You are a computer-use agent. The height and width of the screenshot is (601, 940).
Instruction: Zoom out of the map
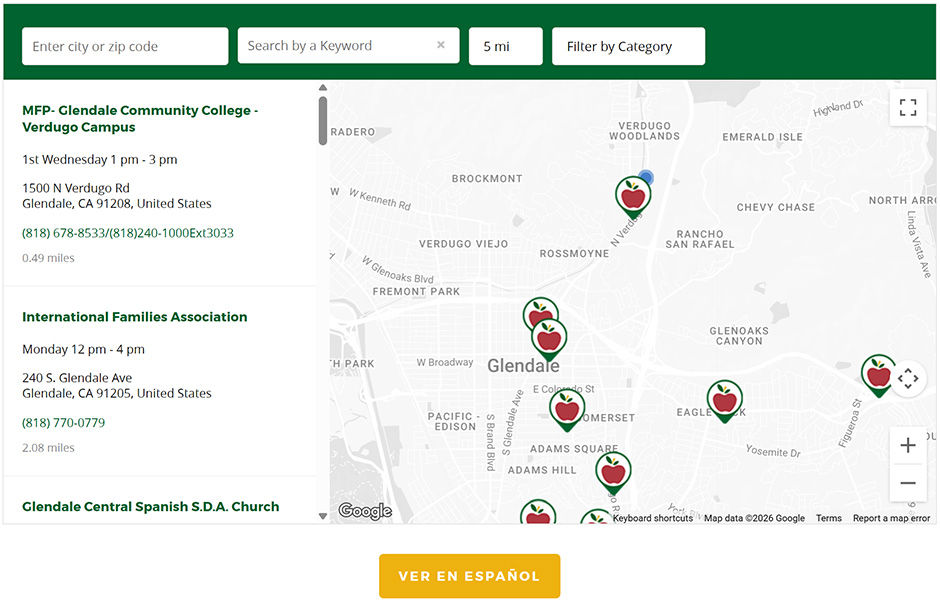908,482
